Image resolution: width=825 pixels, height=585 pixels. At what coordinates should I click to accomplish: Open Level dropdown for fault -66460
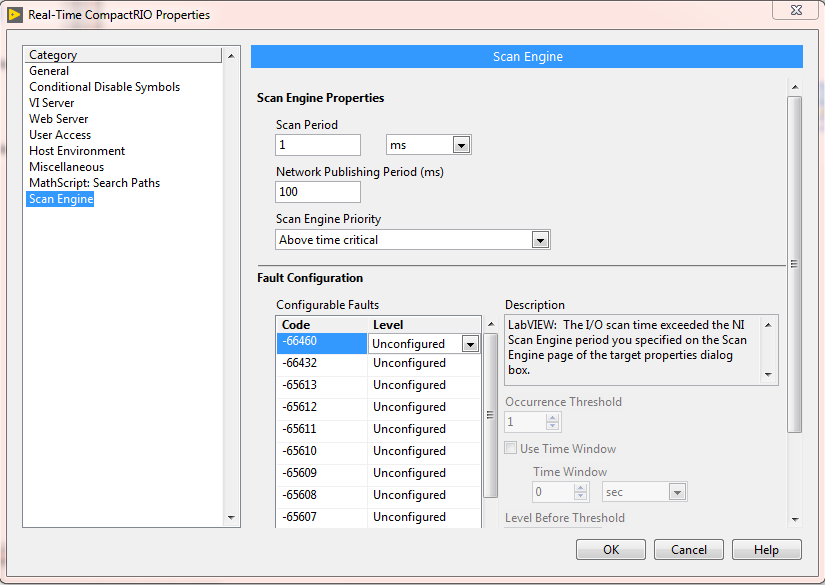pos(470,344)
